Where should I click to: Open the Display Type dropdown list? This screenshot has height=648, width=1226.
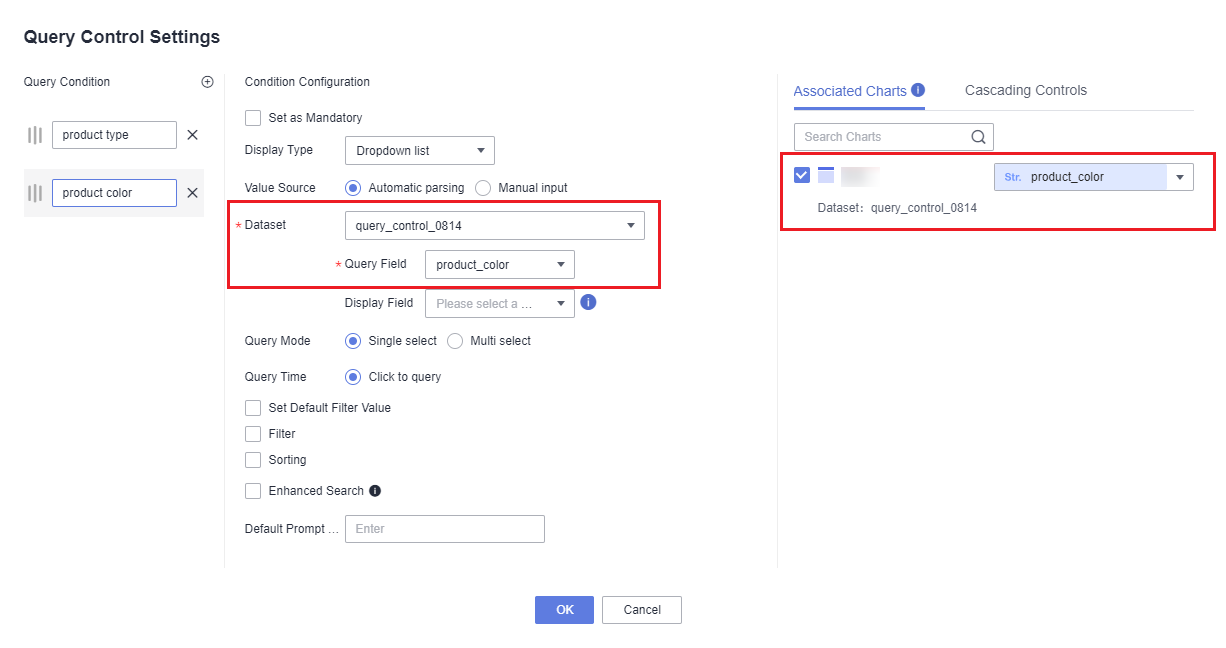click(x=419, y=151)
